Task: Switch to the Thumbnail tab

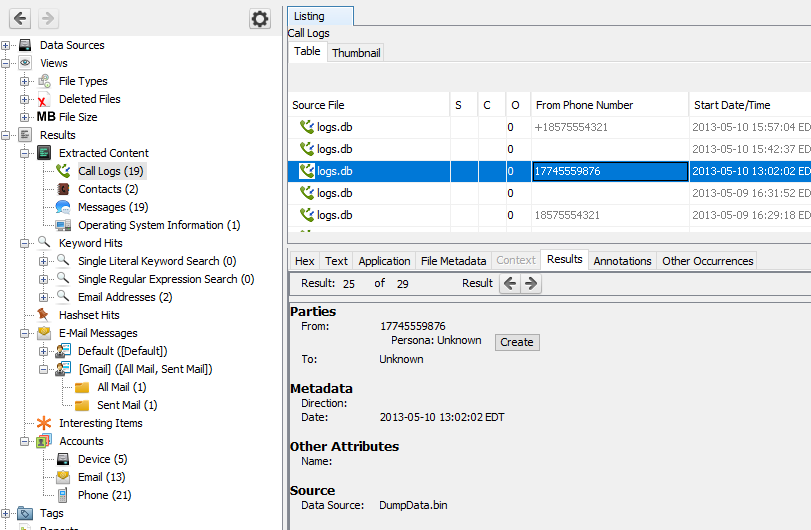Action: (356, 53)
